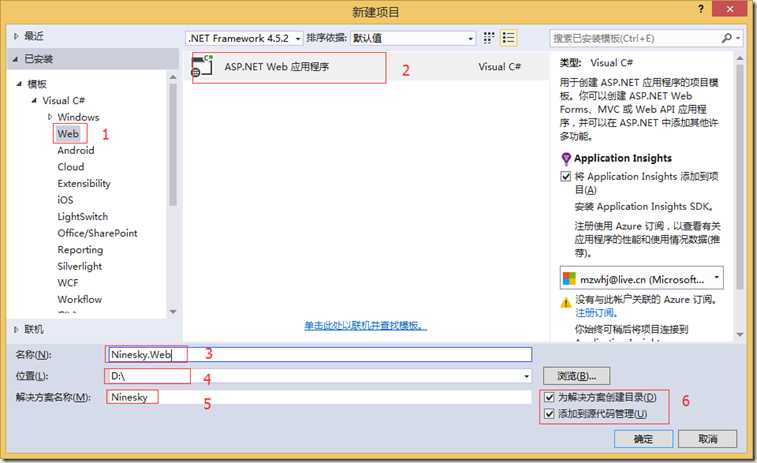The width and height of the screenshot is (757, 463).
Task: Collapse the 已安装 section
Action: pyautogui.click(x=16, y=59)
